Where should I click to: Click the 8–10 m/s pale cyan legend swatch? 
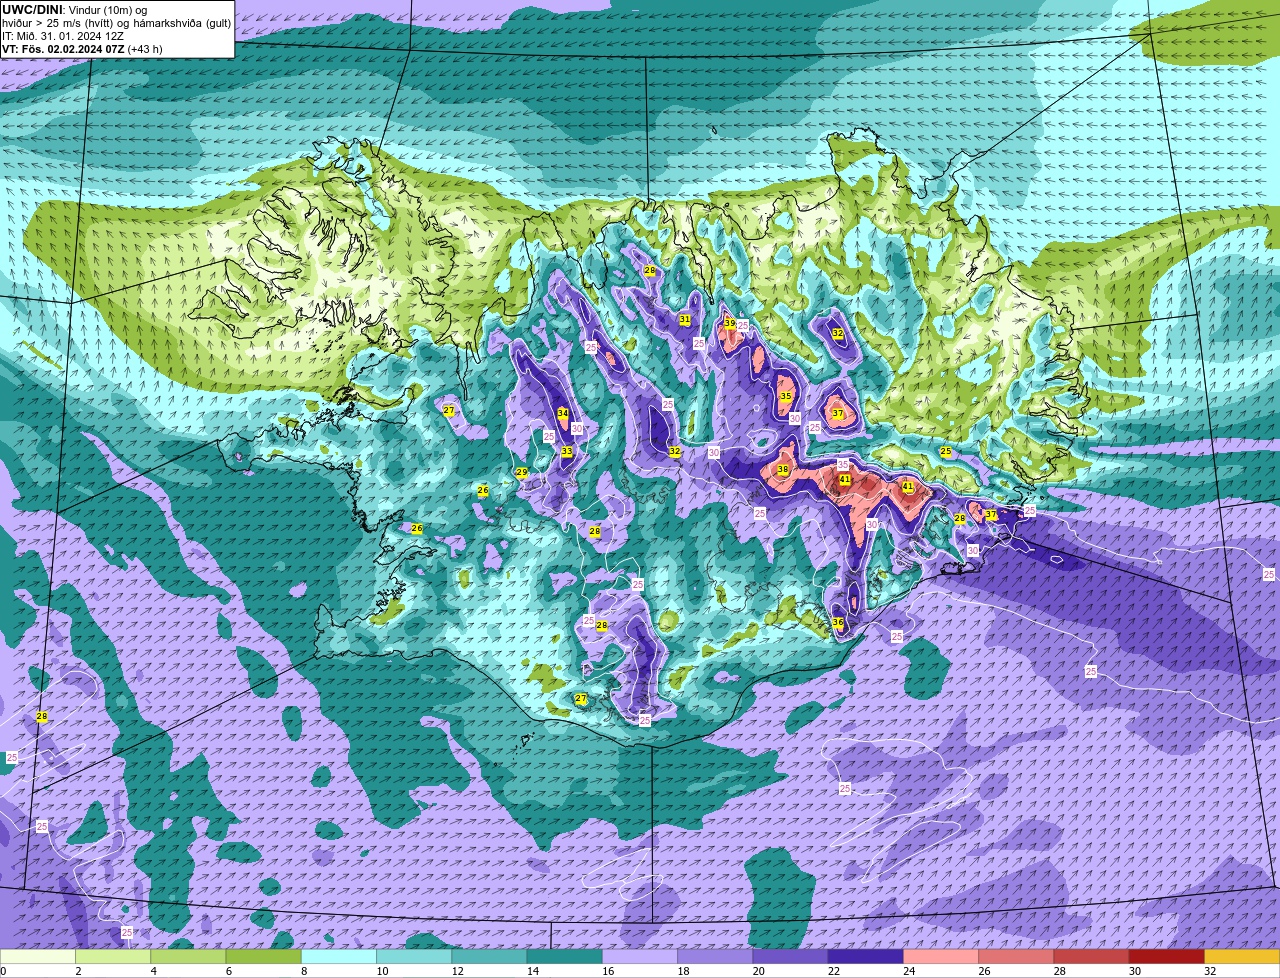click(x=339, y=957)
